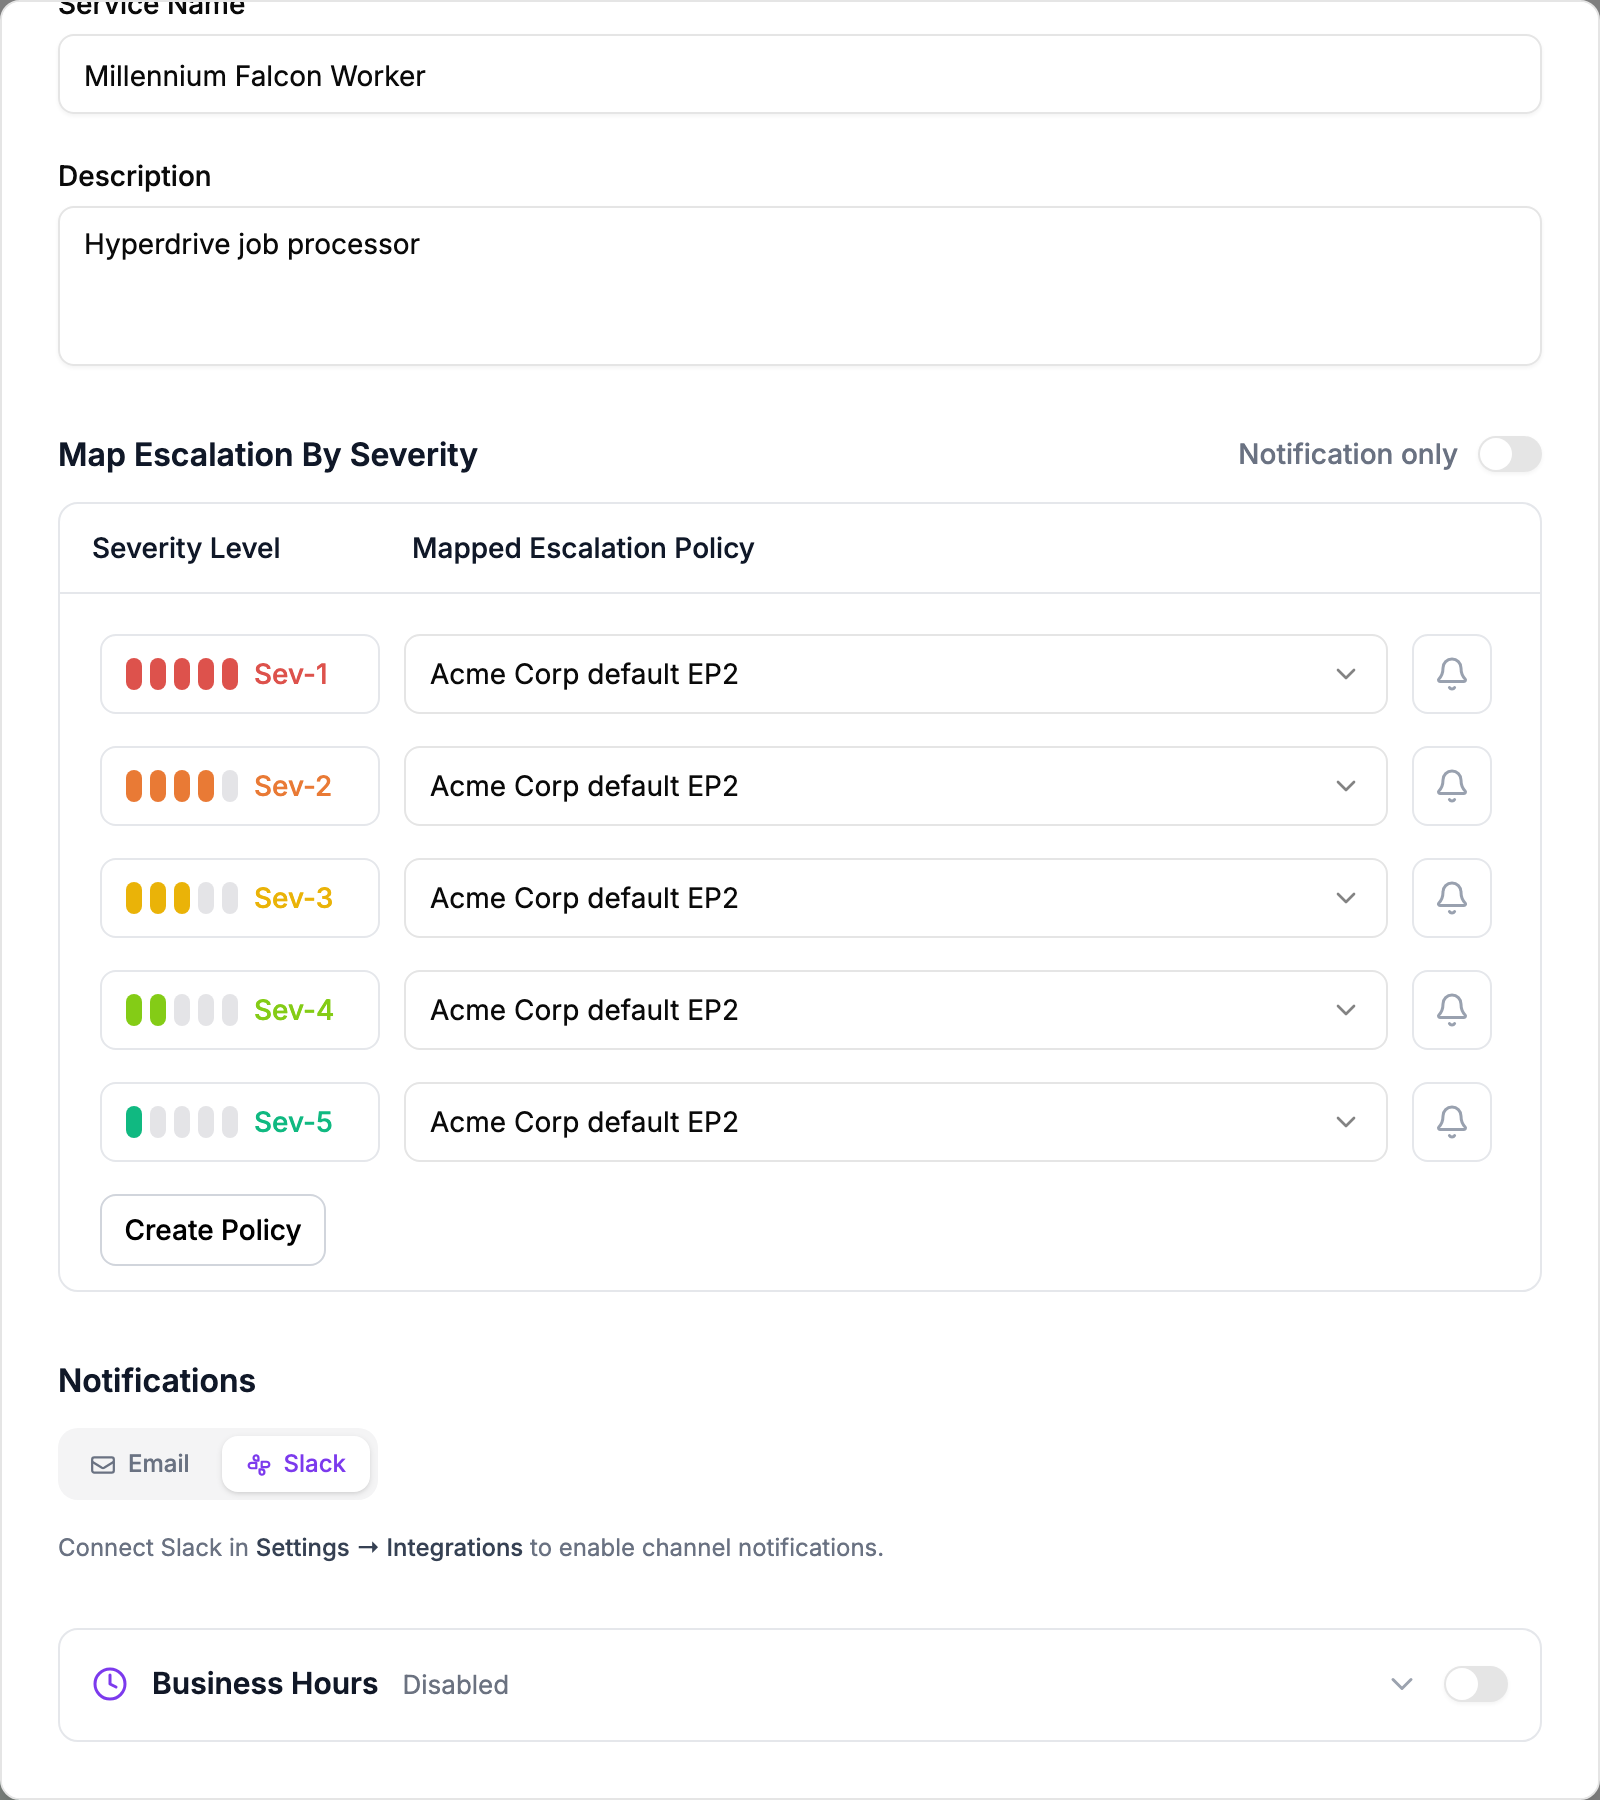1600x1800 pixels.
Task: Click the bell icon for Sev-5
Action: click(x=1451, y=1122)
